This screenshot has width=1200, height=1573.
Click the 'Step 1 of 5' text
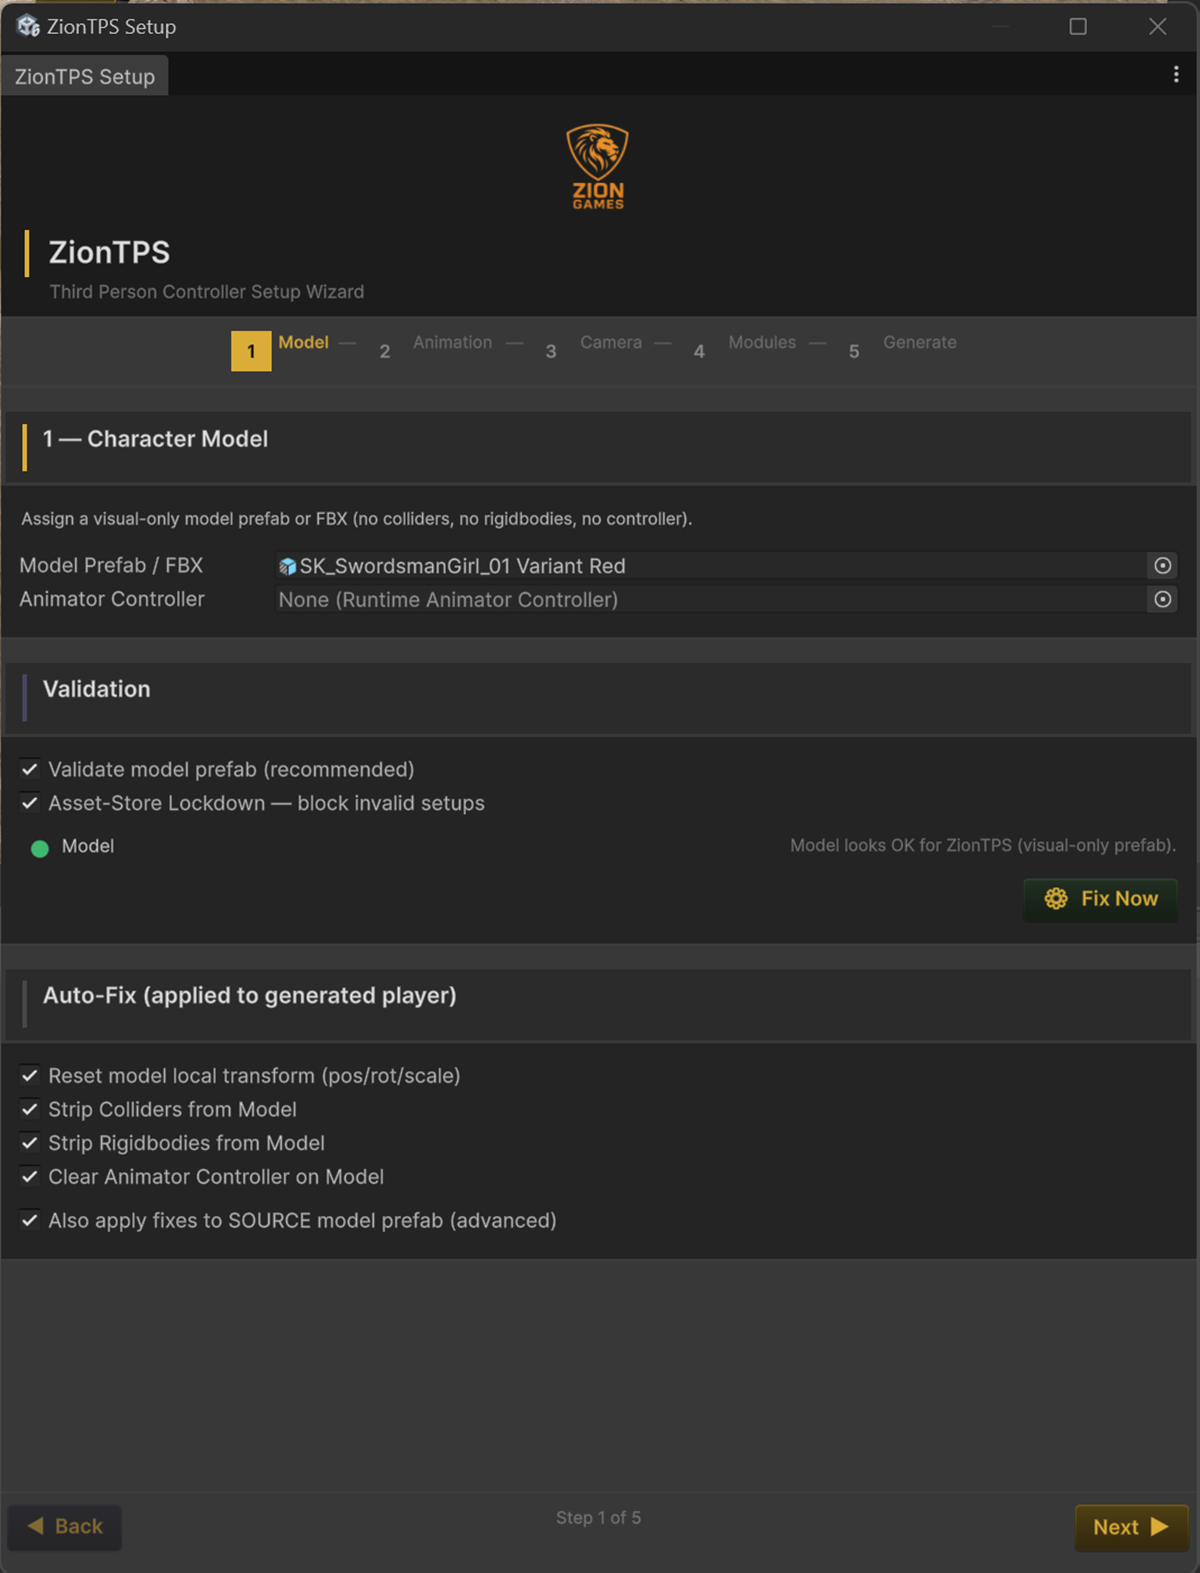598,1518
